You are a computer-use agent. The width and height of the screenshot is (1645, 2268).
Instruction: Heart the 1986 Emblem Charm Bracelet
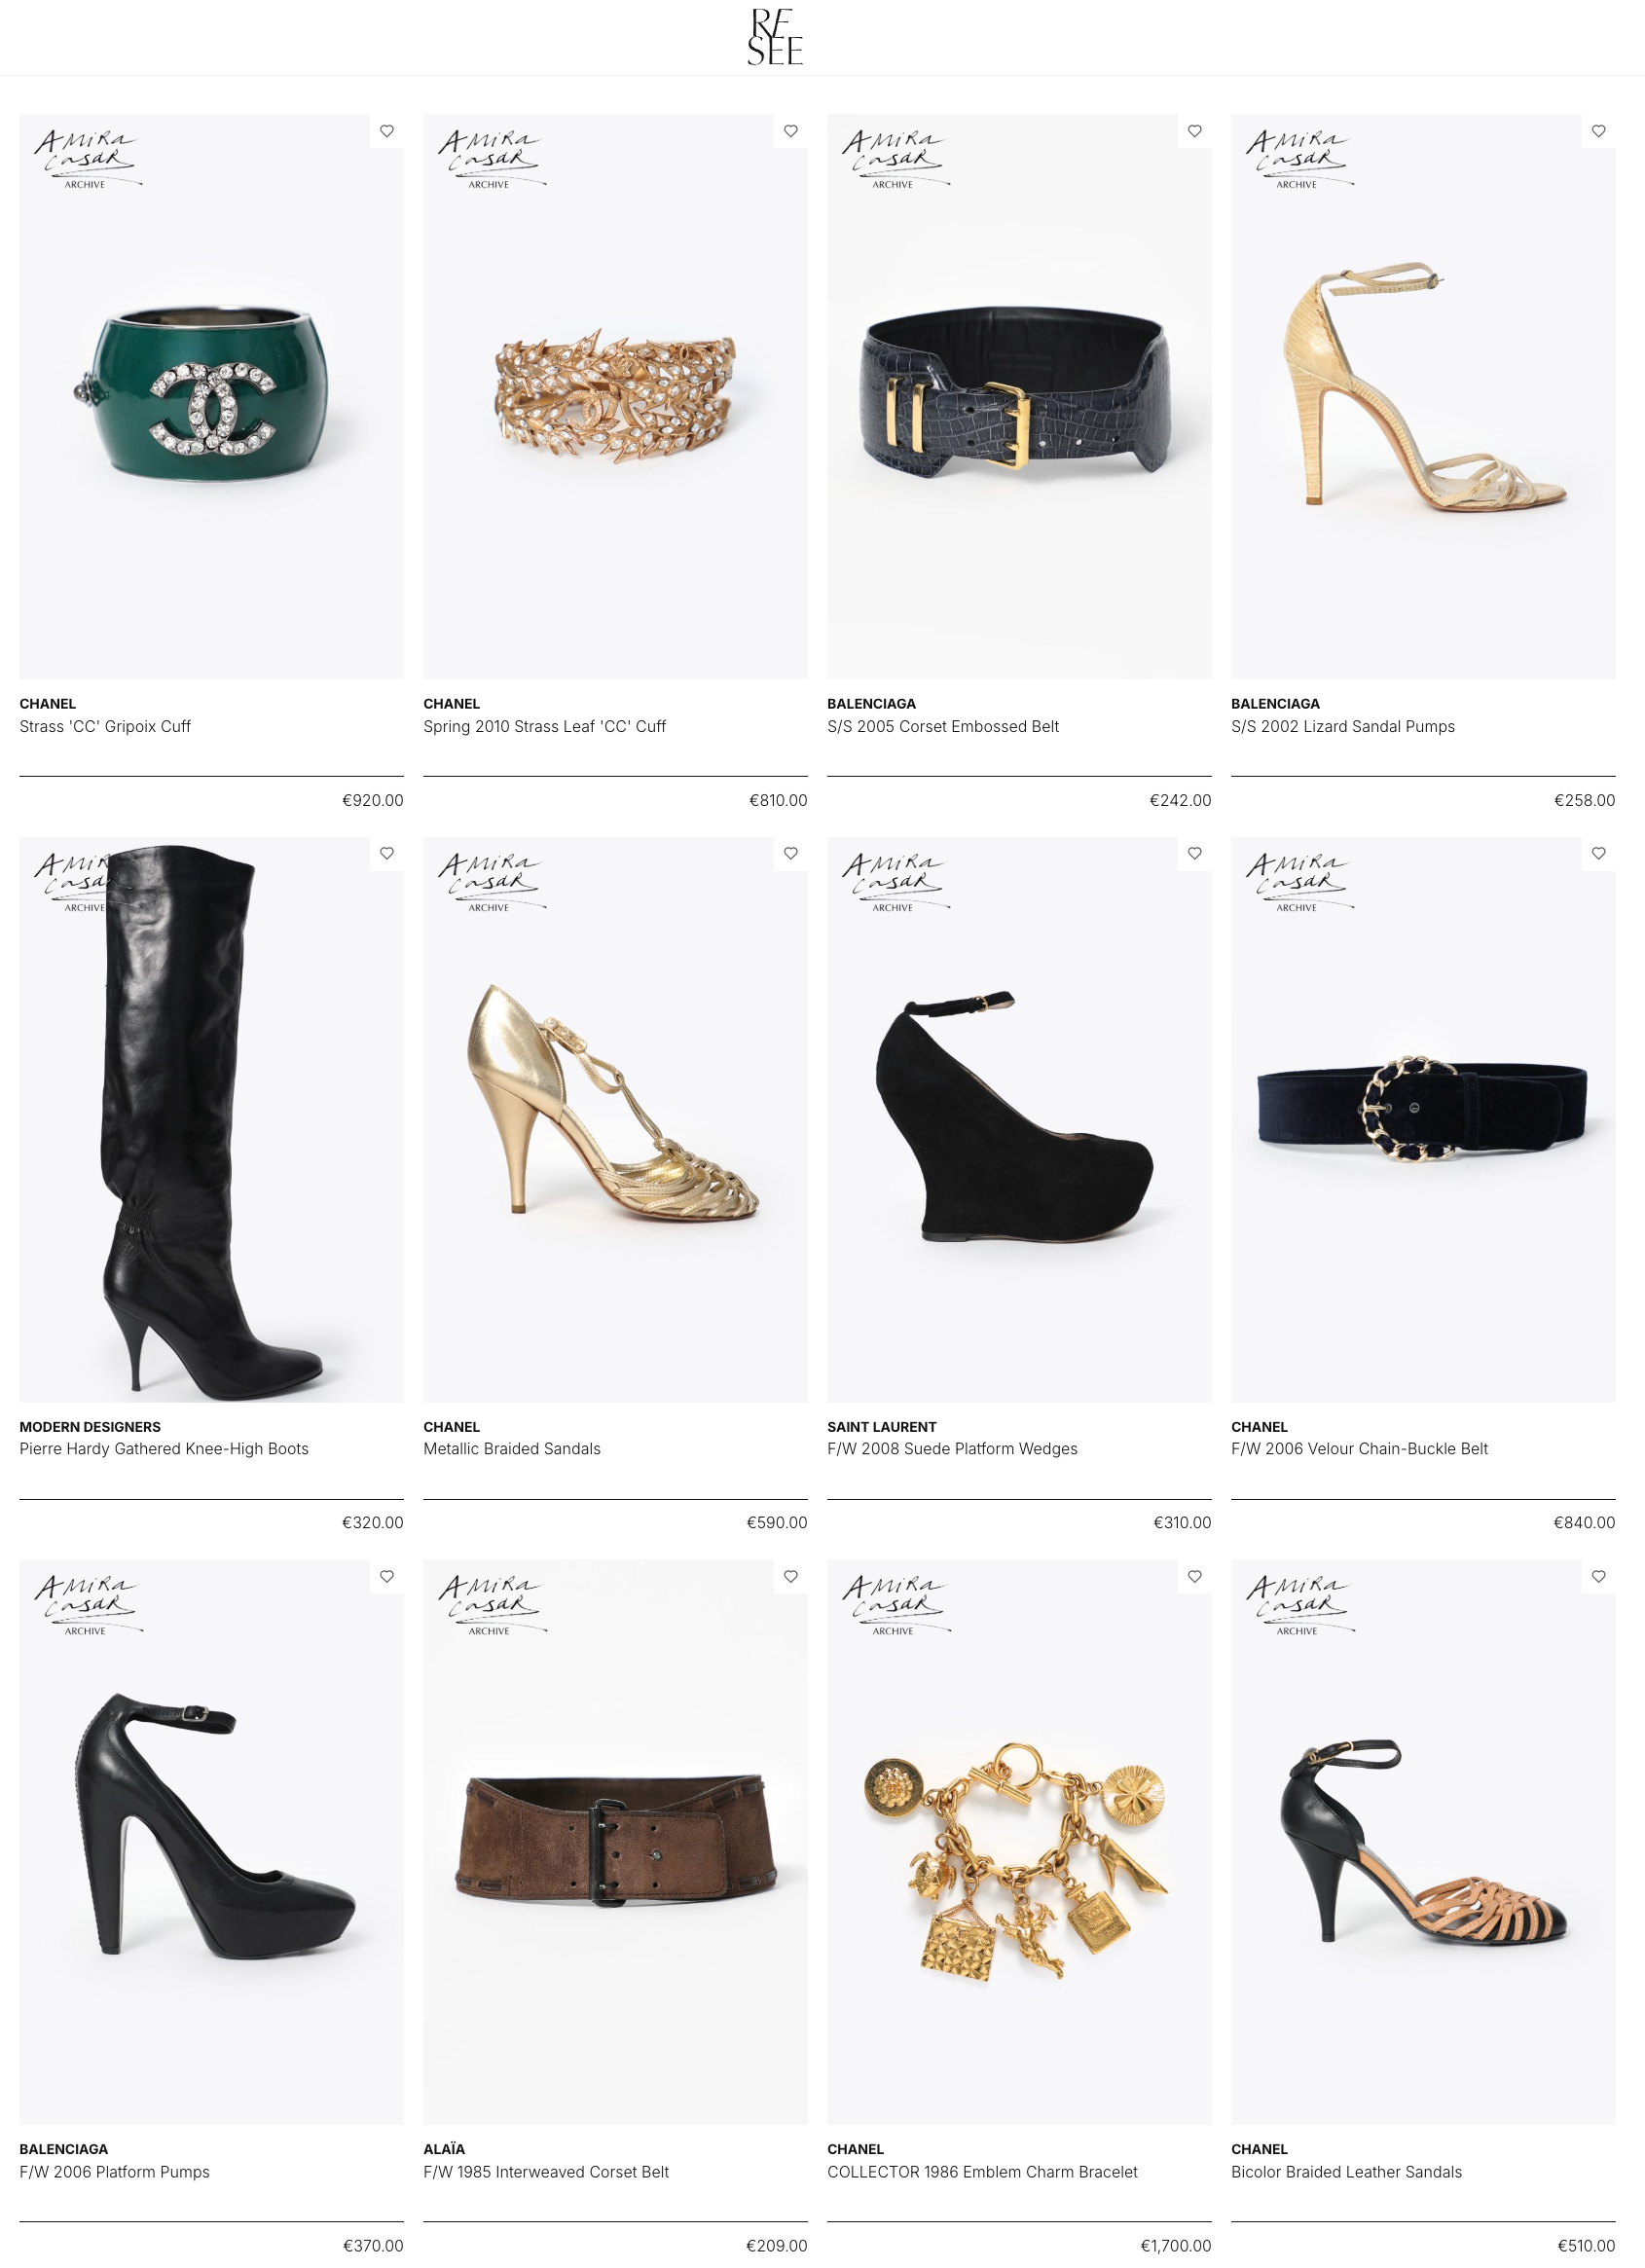(x=1195, y=1576)
